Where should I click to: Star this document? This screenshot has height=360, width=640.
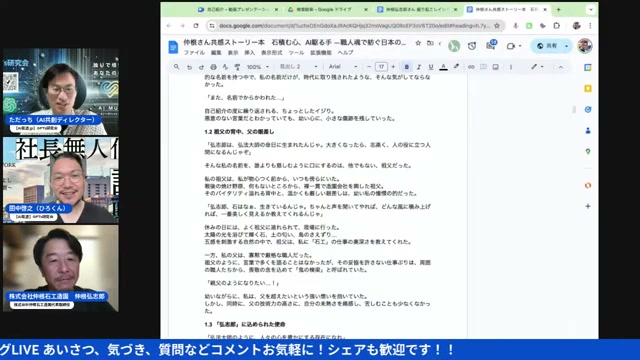coord(418,43)
